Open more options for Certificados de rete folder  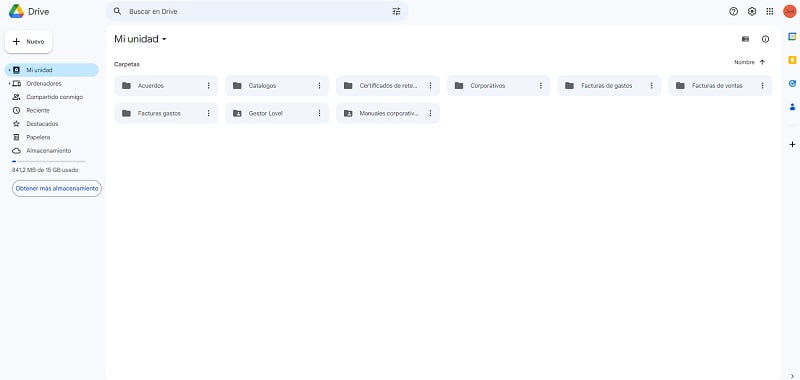click(x=430, y=86)
